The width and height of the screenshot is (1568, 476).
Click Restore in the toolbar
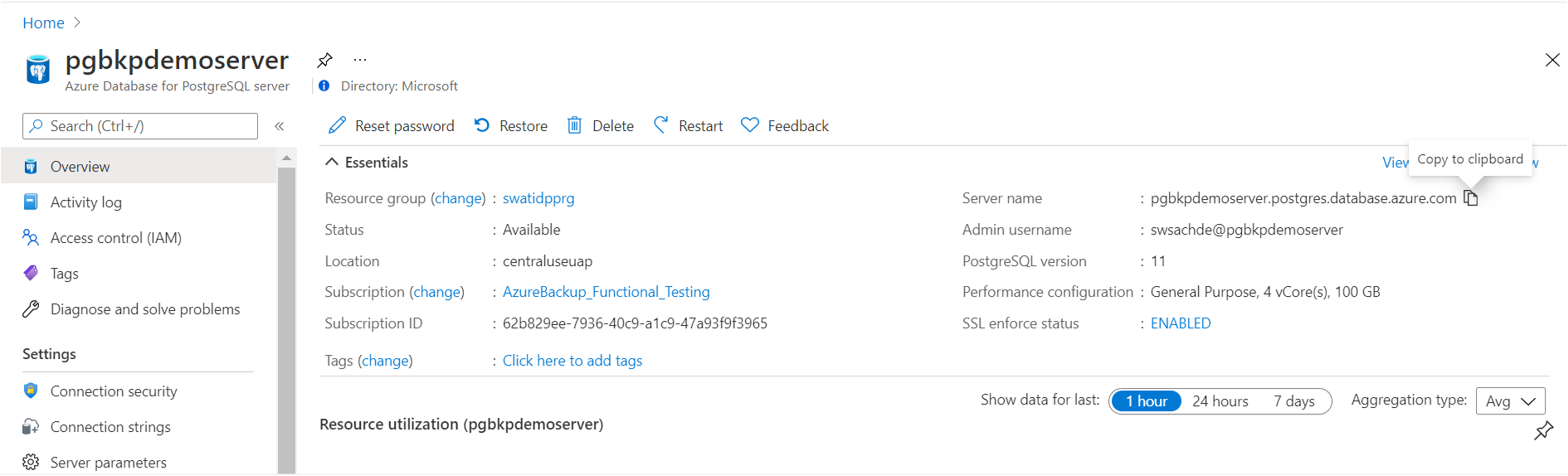point(510,126)
